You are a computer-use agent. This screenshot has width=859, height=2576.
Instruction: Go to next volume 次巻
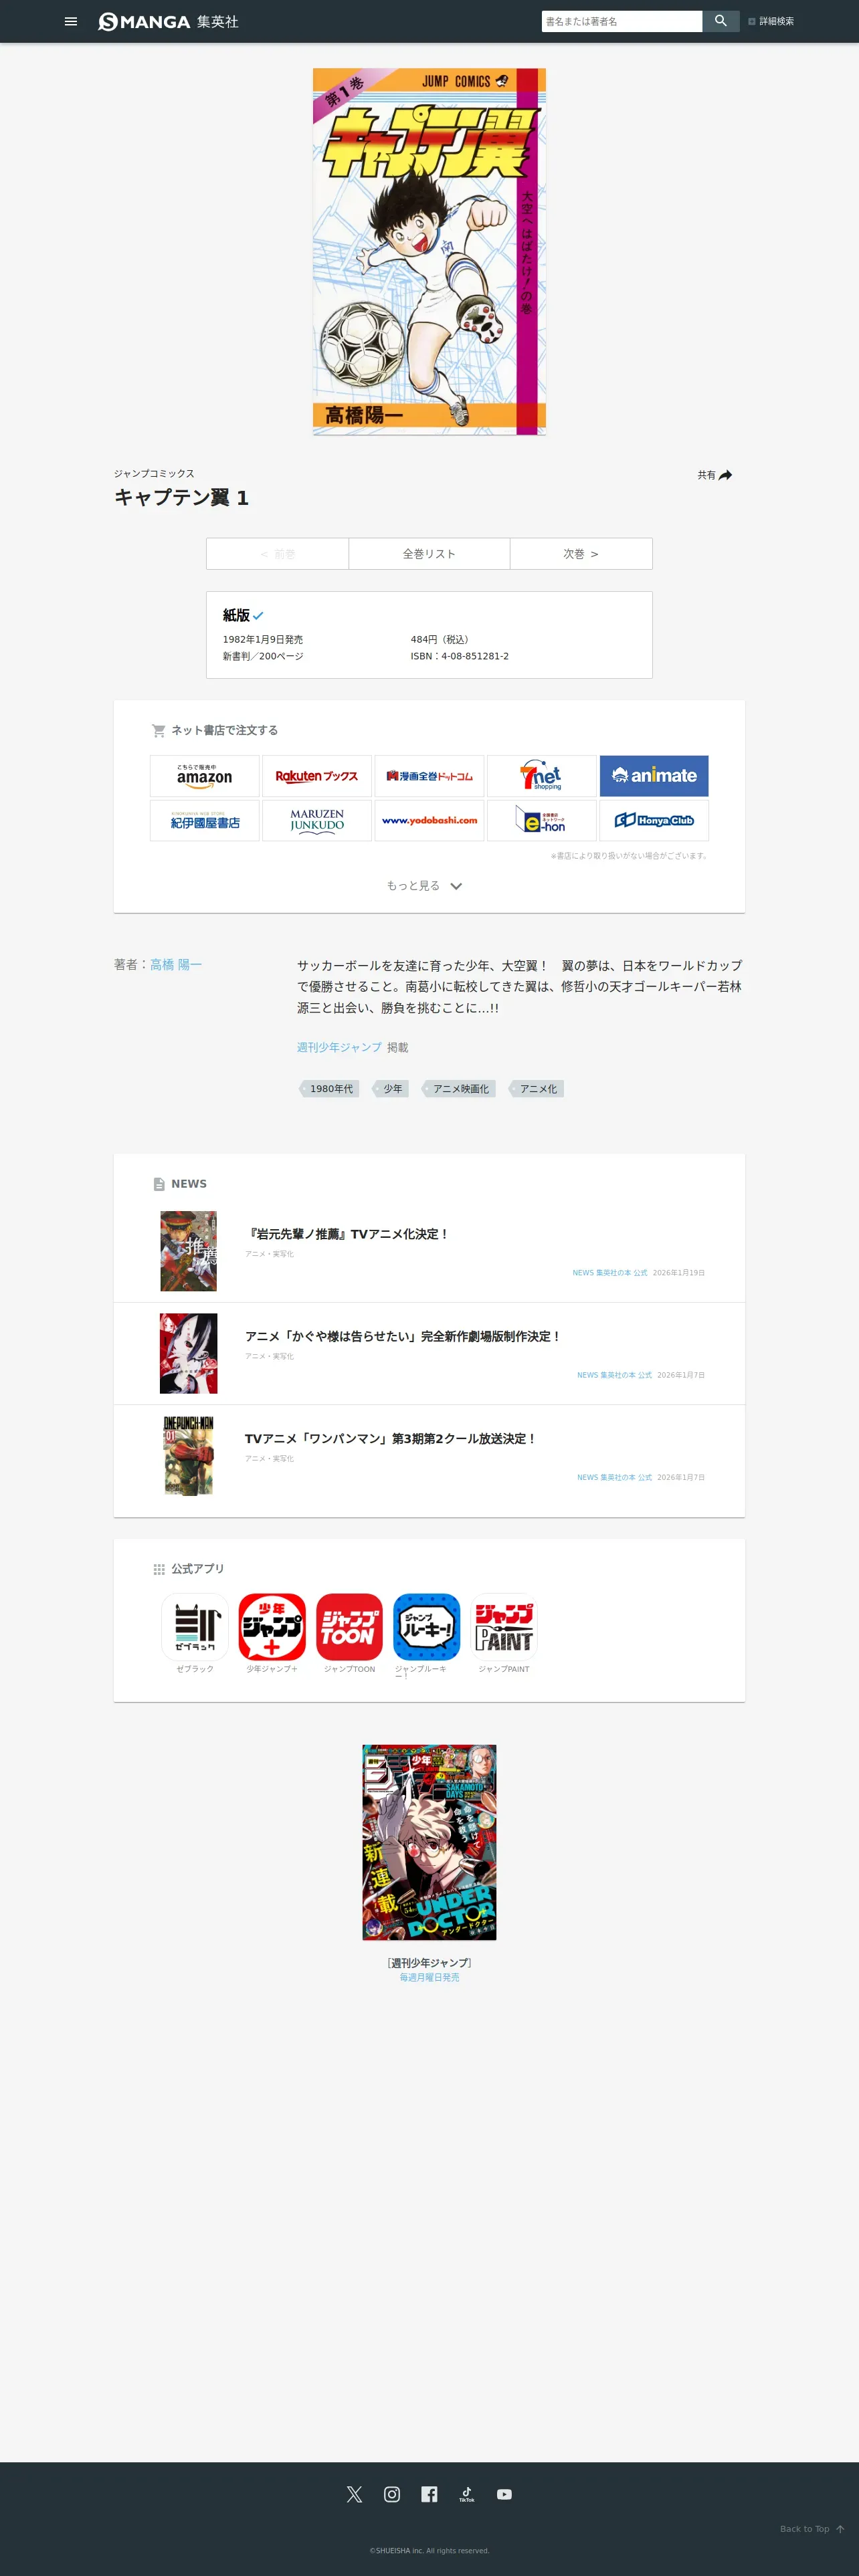pos(581,553)
